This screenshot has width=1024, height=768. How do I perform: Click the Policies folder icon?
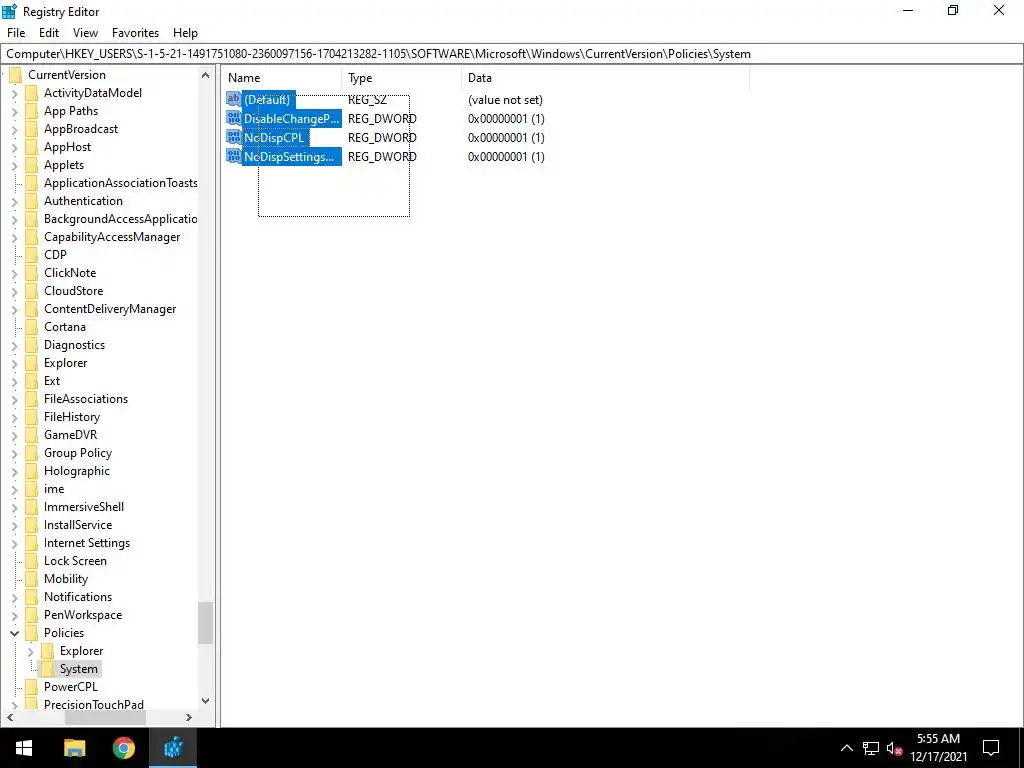pos(31,633)
